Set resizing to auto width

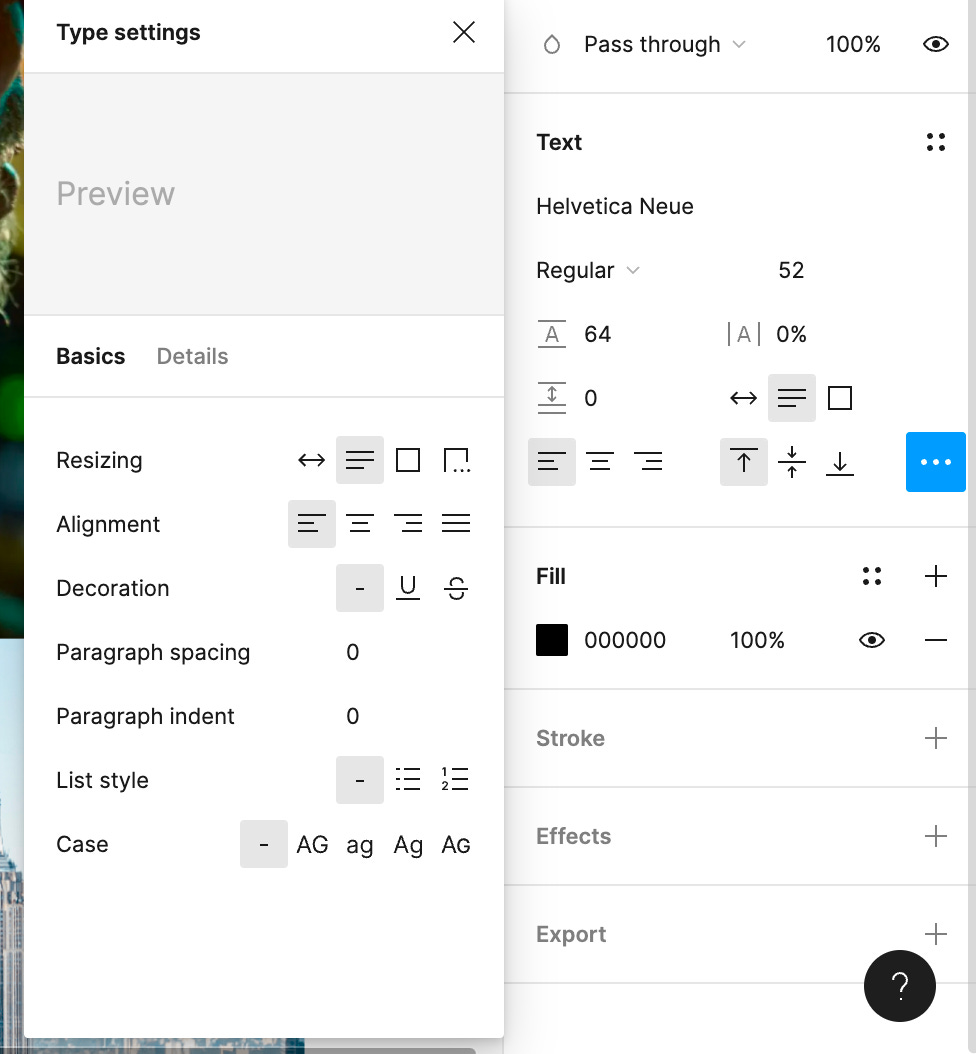pos(311,460)
